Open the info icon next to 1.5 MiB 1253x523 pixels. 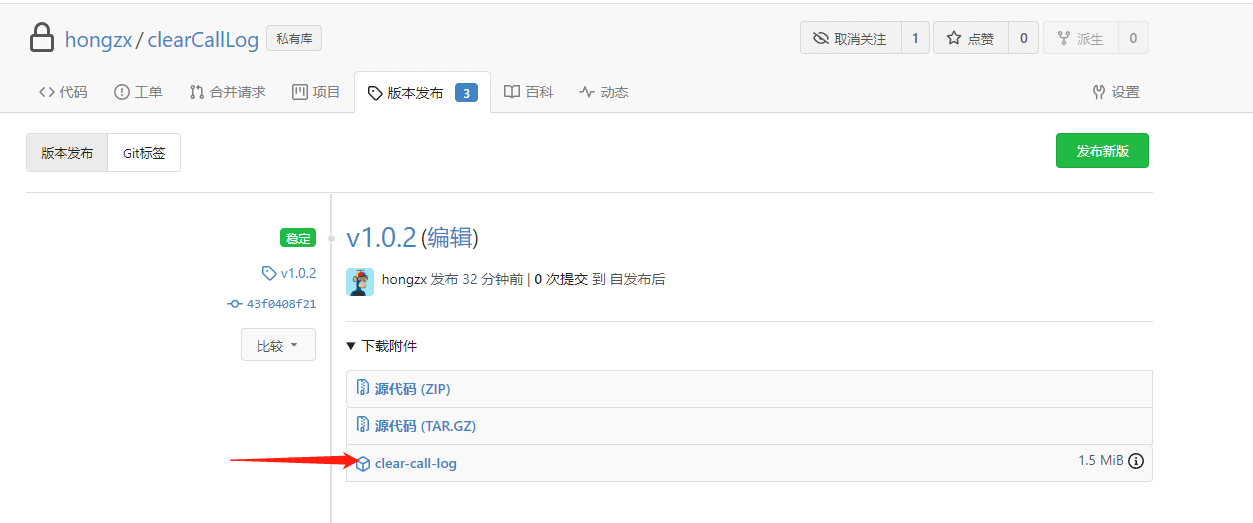pyautogui.click(x=1136, y=462)
